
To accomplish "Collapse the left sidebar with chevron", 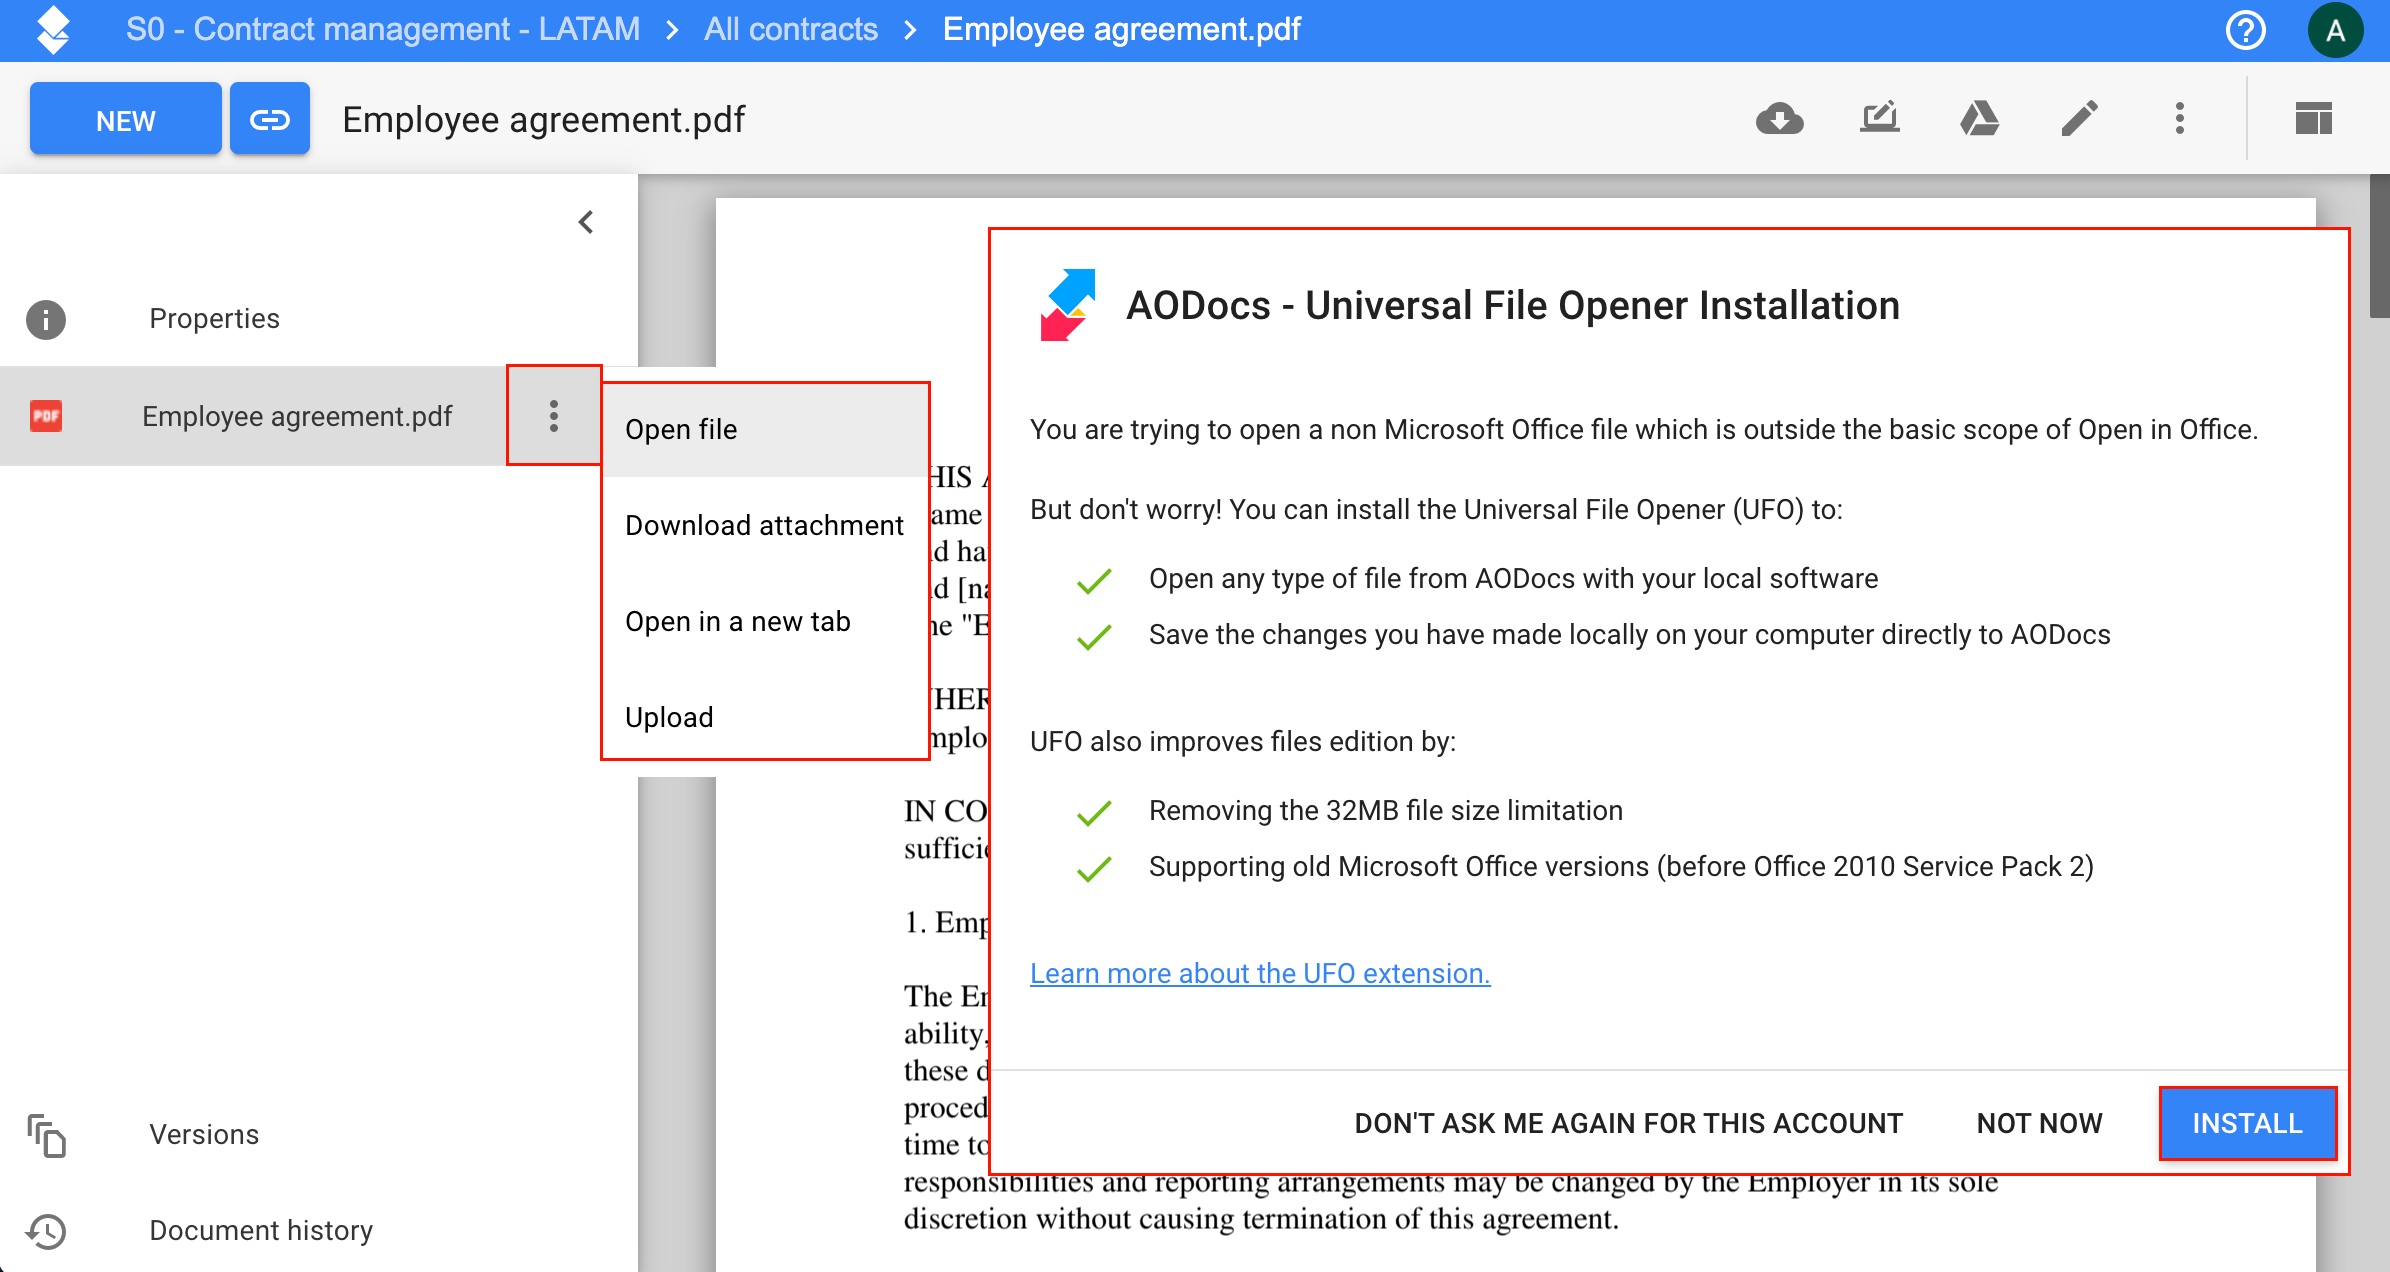I will click(587, 222).
